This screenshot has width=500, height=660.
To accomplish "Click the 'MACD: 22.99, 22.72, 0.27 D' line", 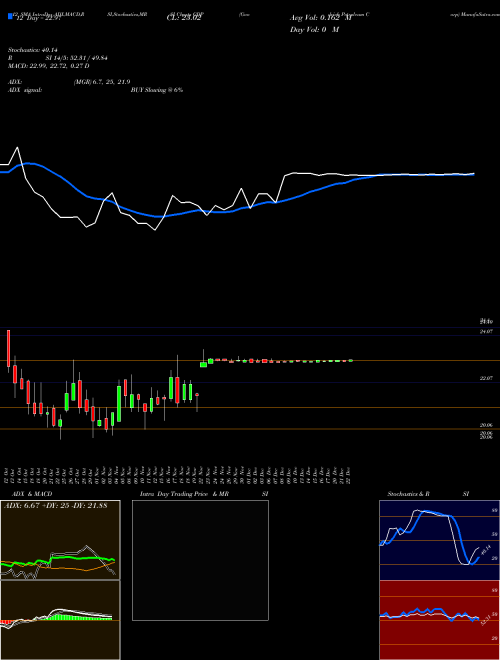I will click(48, 66).
